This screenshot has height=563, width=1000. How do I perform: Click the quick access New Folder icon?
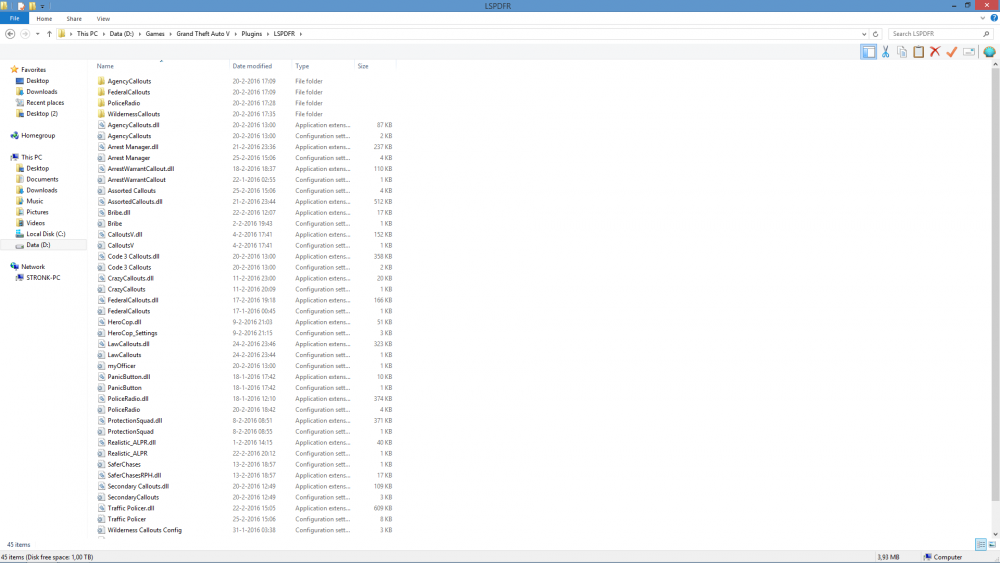tap(32, 6)
